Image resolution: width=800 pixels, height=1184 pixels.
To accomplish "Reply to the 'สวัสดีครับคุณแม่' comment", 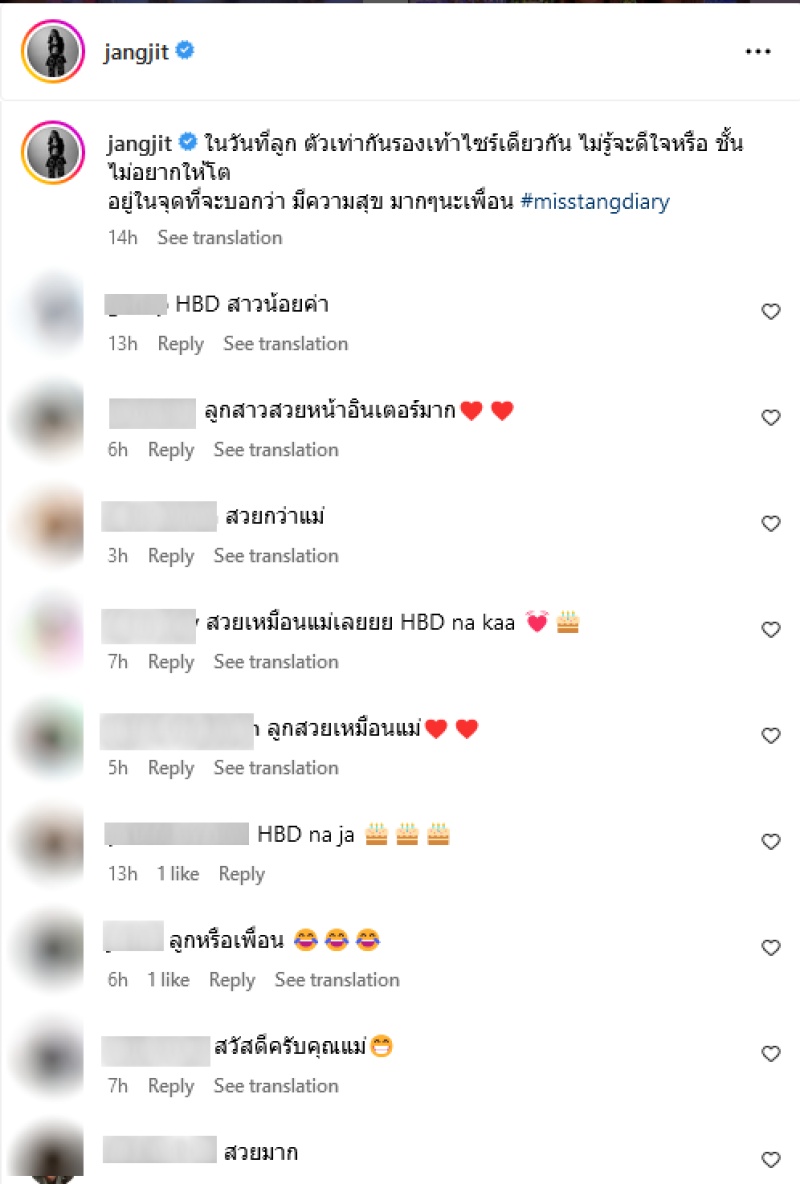I will coord(171,1086).
